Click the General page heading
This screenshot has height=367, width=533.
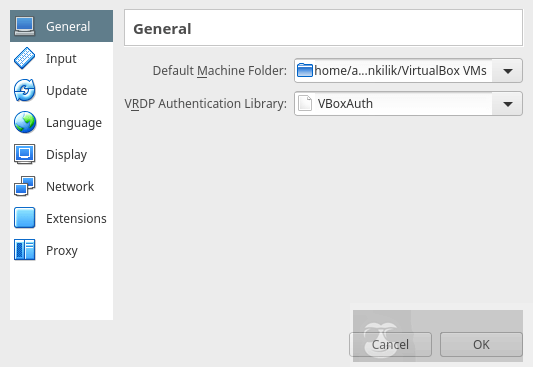[x=162, y=29]
